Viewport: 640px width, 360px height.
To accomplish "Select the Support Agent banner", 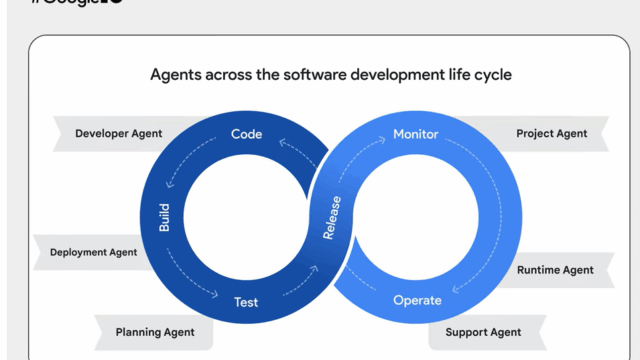I will click(x=483, y=332).
